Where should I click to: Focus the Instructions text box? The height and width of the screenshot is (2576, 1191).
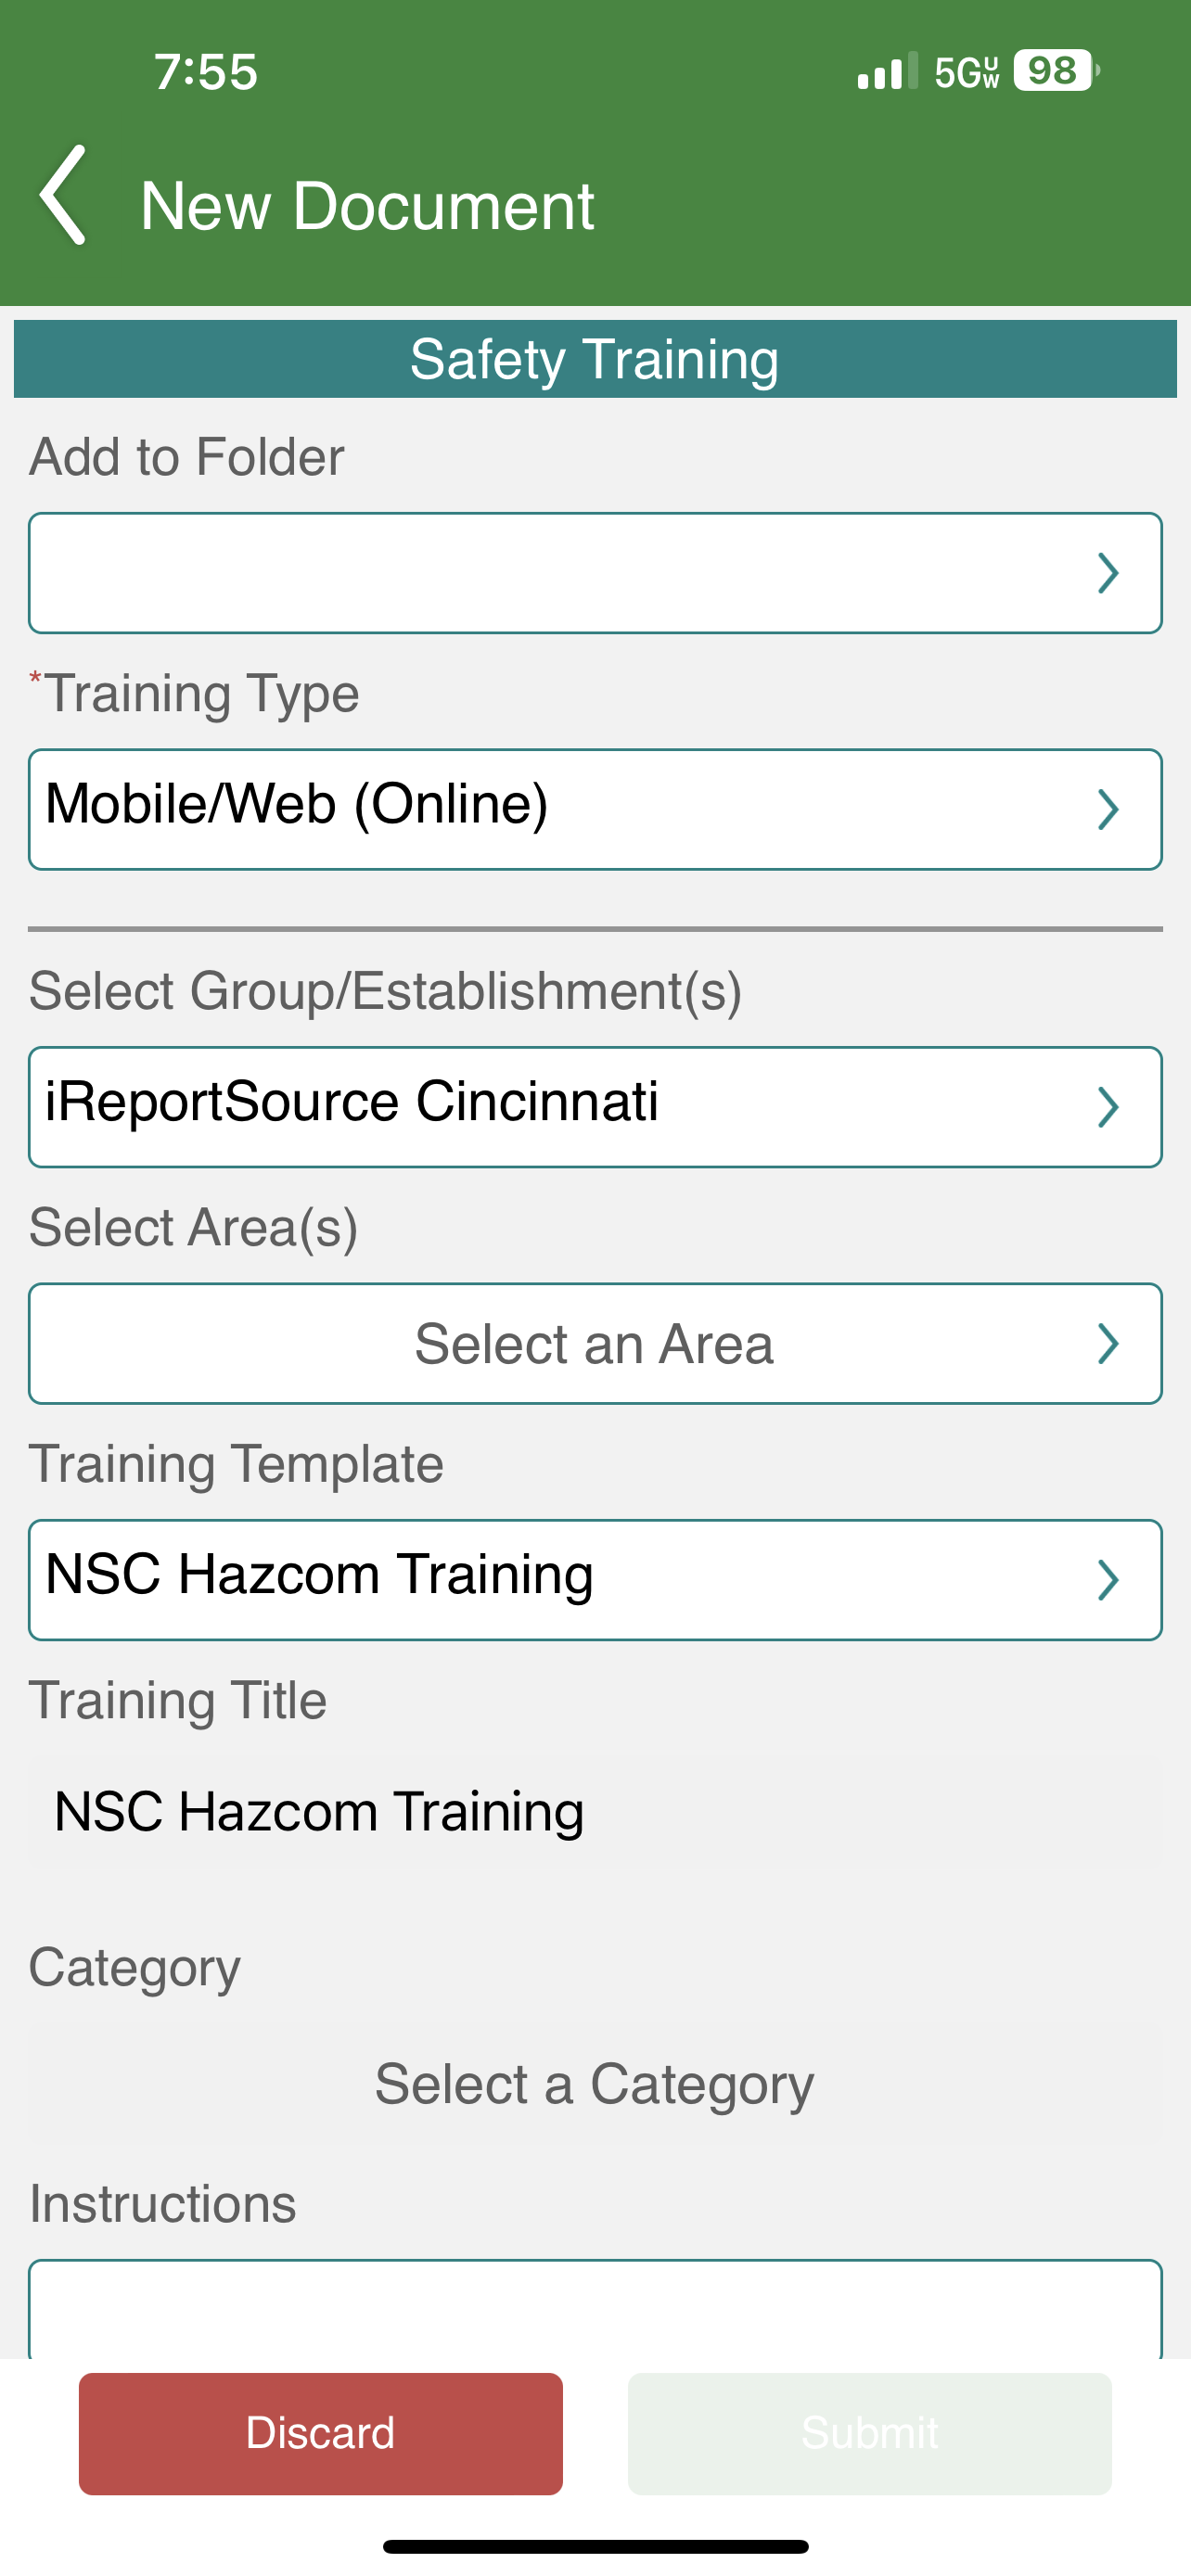595,2308
